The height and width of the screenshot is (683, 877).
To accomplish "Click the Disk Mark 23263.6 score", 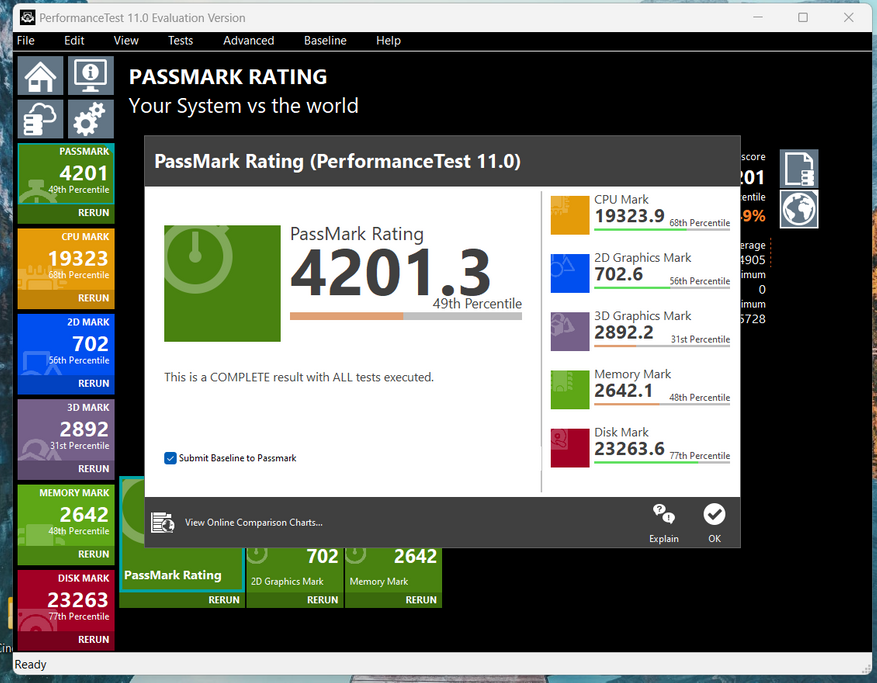I will pos(629,449).
